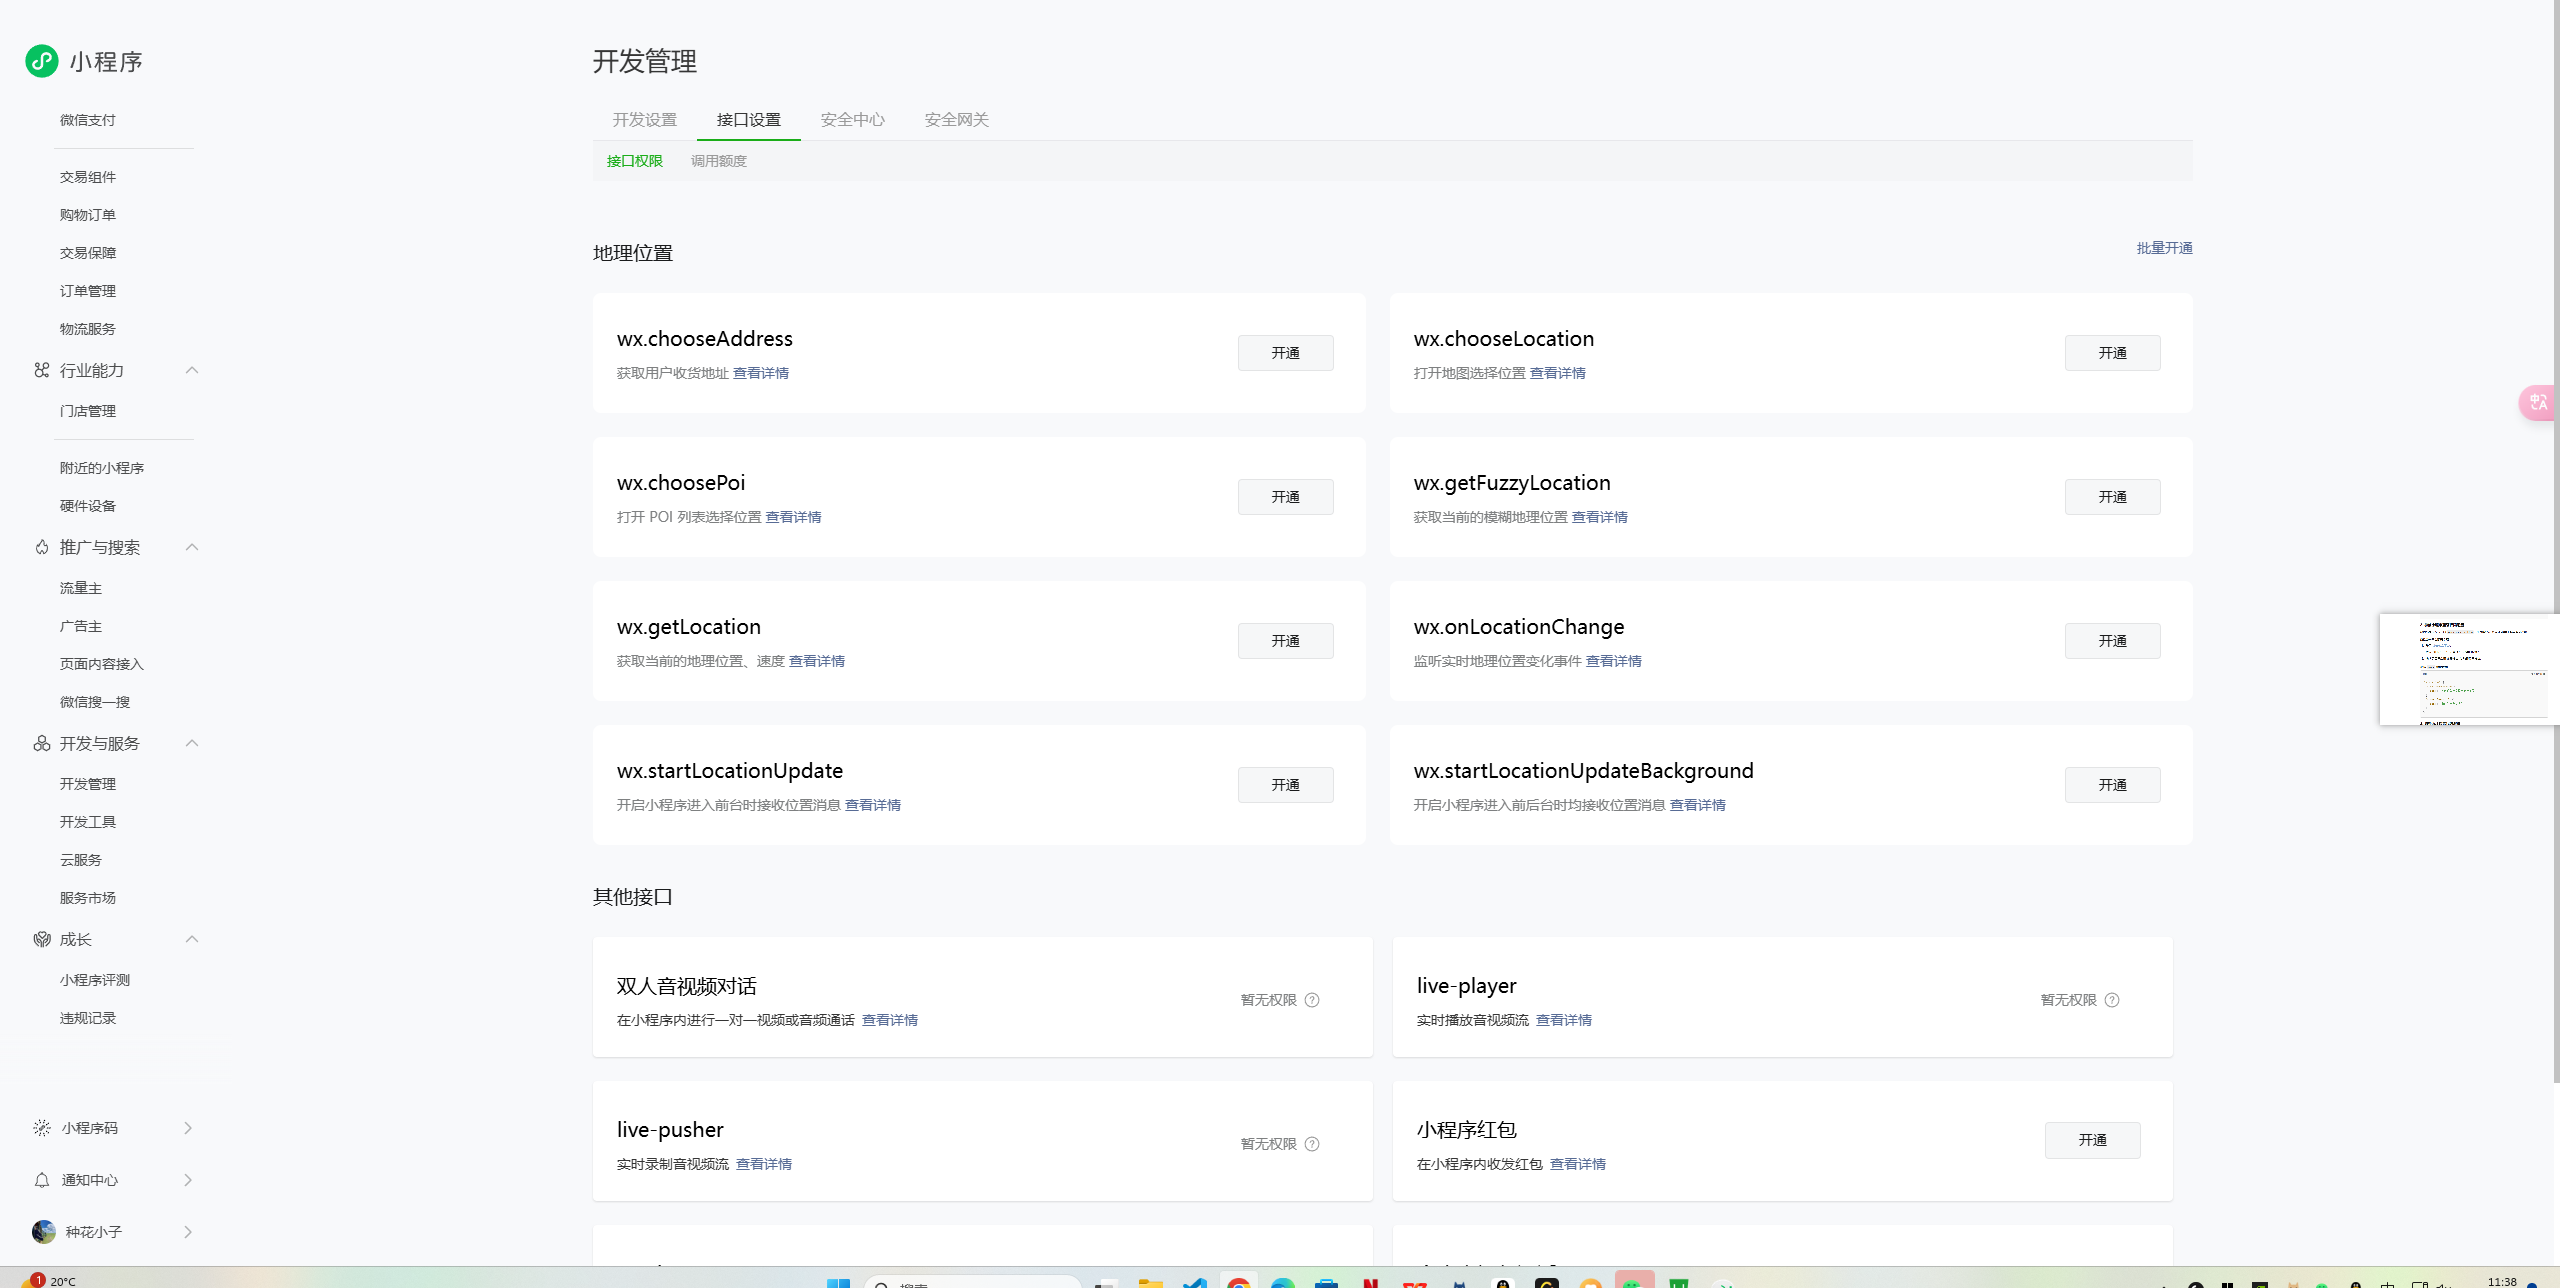2560x1288 pixels.
Task: Collapse the 开发与服务 menu chevron
Action: point(192,743)
